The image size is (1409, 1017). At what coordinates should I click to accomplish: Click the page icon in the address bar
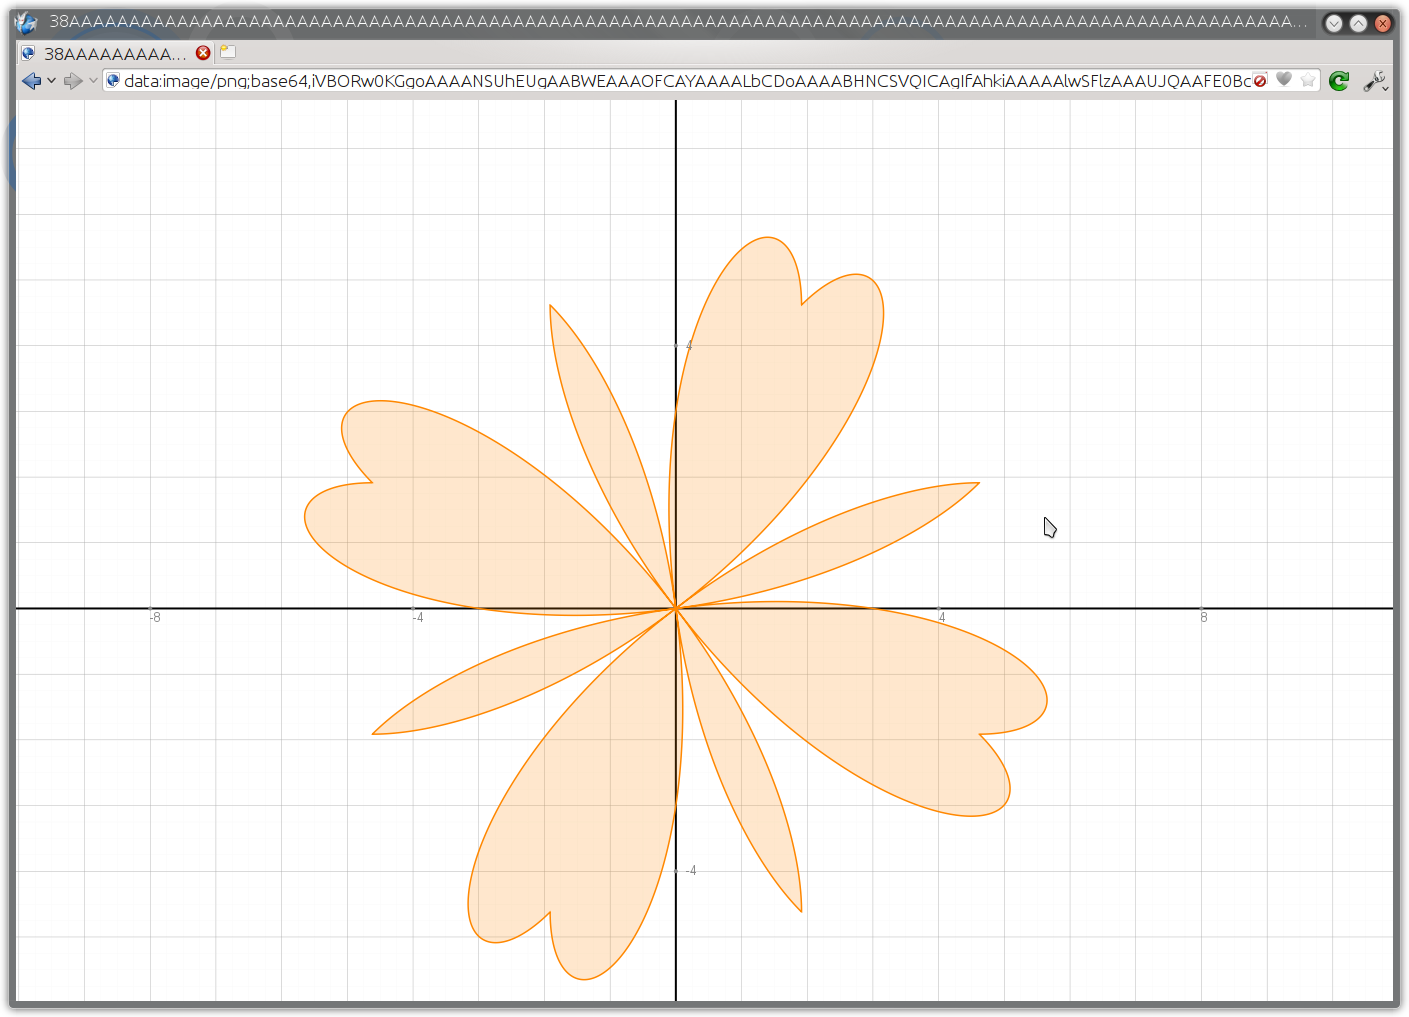113,80
